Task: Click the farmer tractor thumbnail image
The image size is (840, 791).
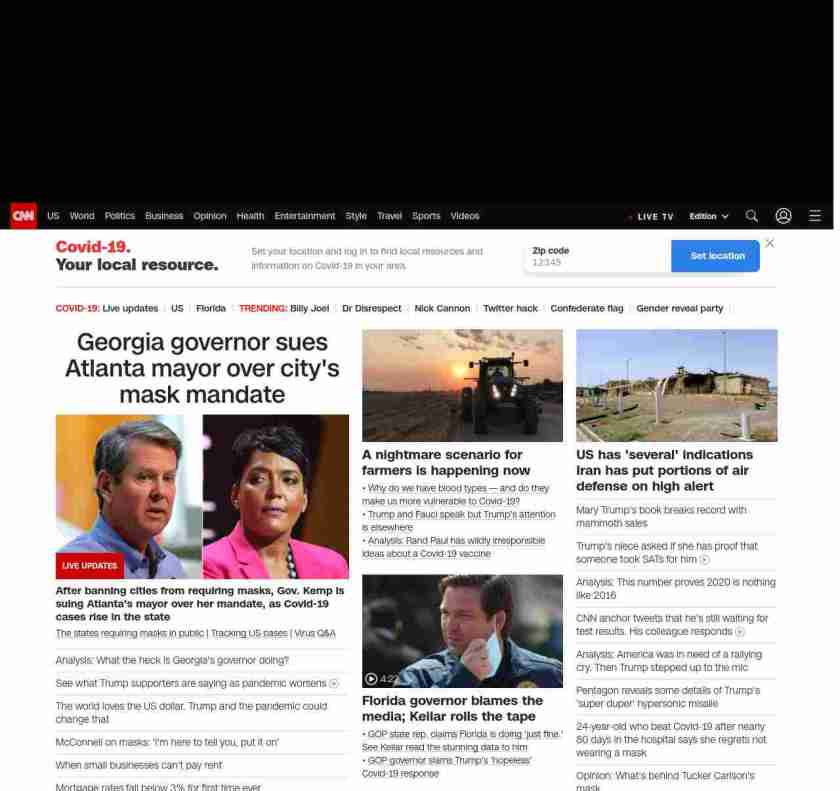Action: [462, 385]
